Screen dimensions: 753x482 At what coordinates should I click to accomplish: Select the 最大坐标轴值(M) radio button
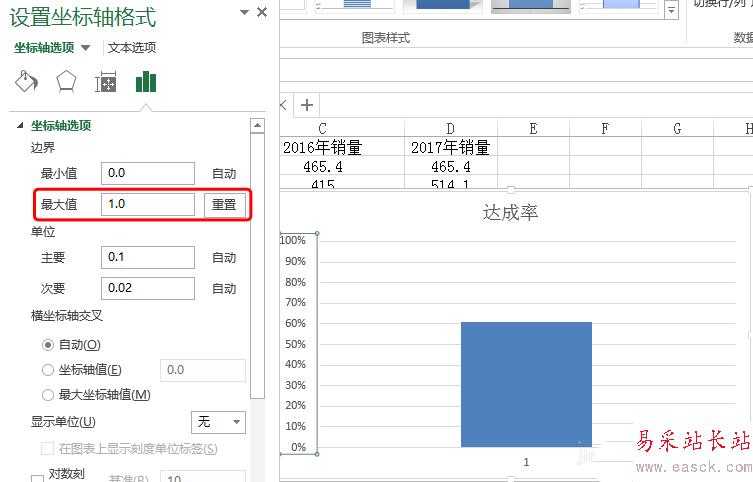coord(48,395)
